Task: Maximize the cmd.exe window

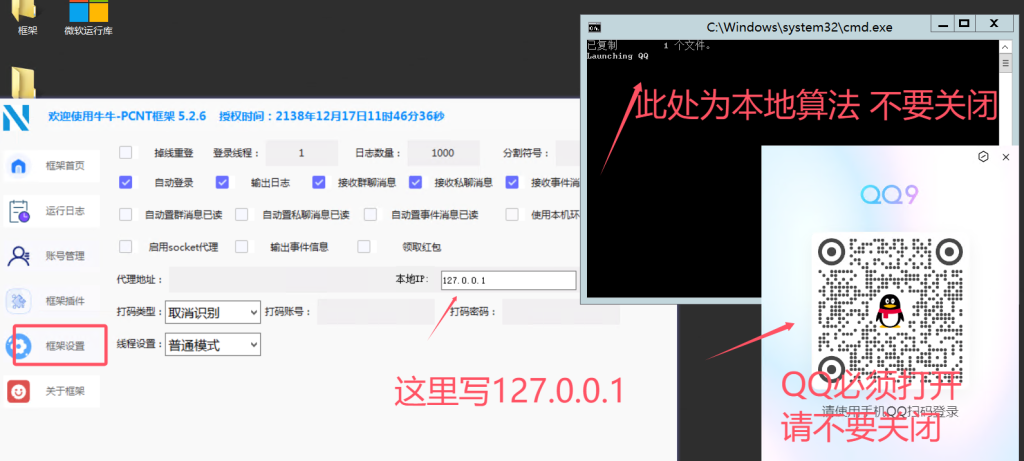Action: click(x=964, y=24)
